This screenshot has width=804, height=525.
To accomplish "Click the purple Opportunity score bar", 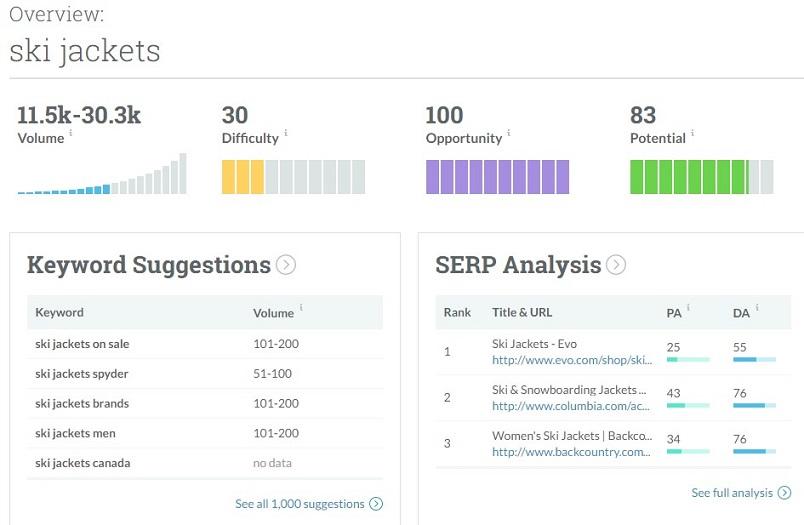I will tap(497, 177).
